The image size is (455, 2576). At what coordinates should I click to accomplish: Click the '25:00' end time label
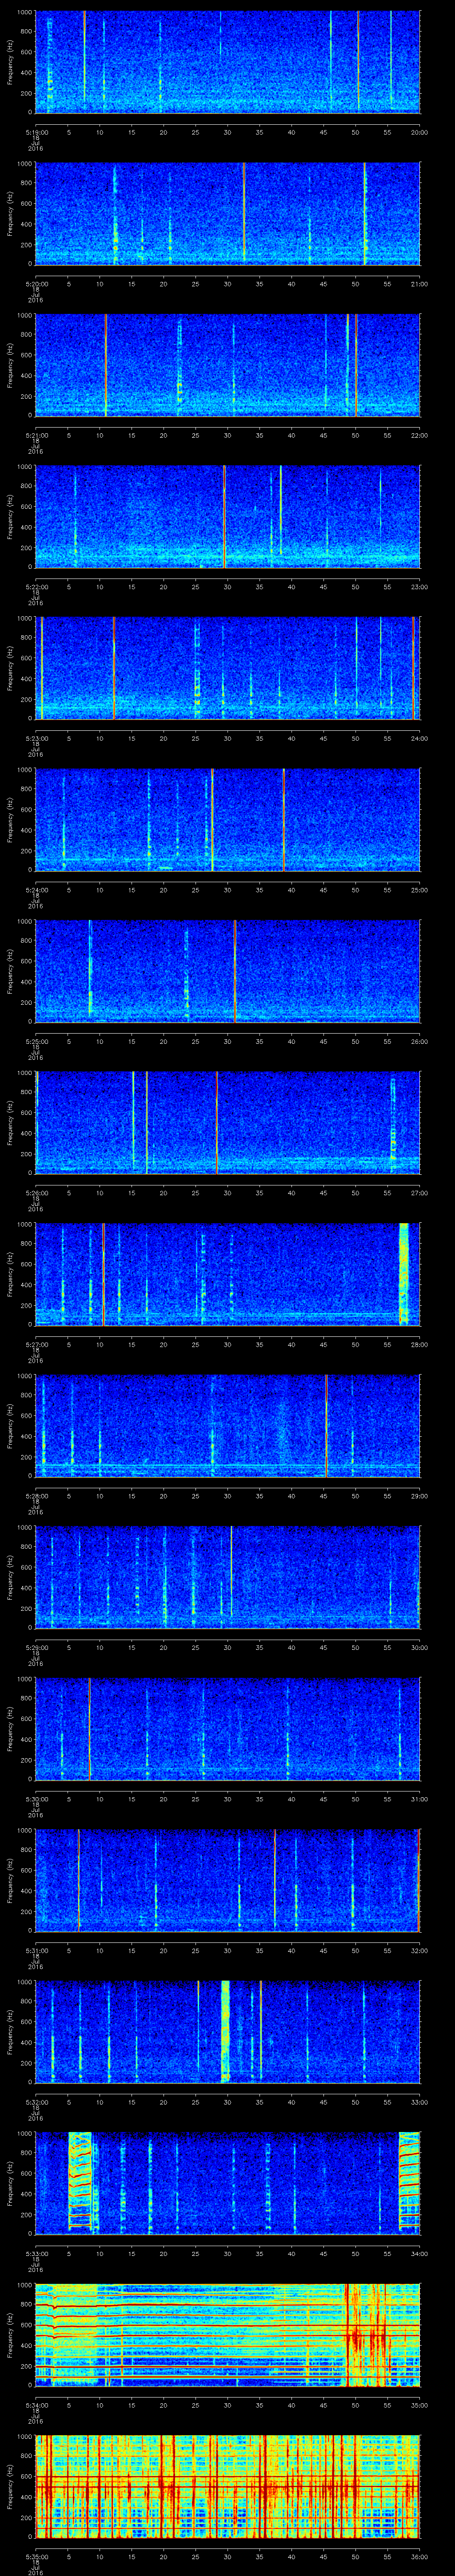click(419, 890)
